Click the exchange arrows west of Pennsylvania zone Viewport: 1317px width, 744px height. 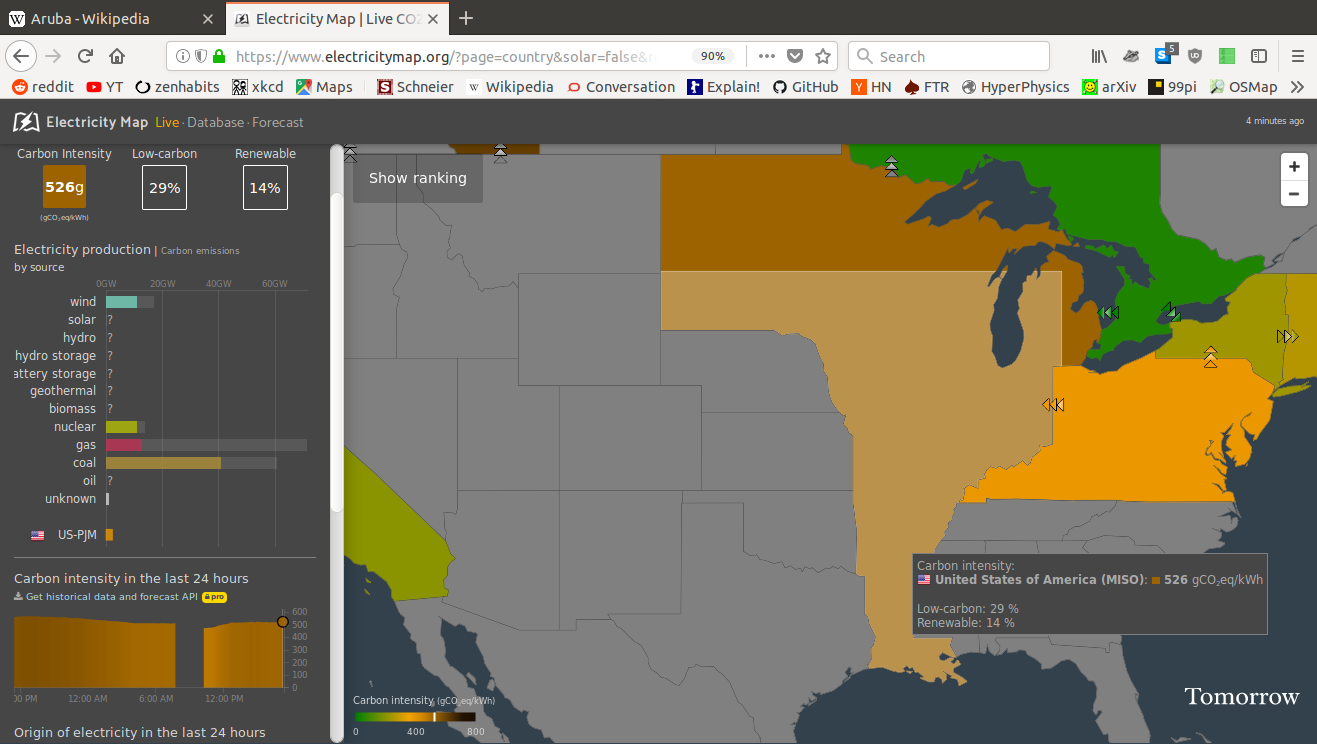(x=1053, y=405)
